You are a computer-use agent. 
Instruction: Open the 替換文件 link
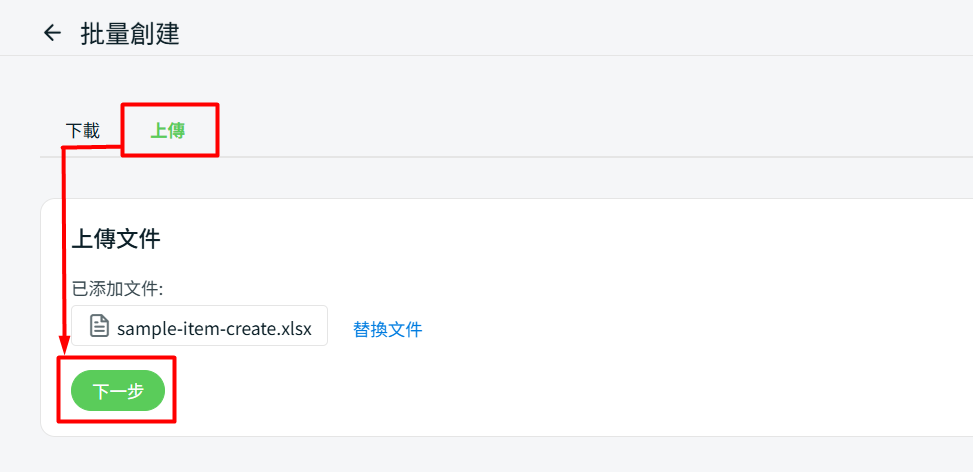click(388, 329)
